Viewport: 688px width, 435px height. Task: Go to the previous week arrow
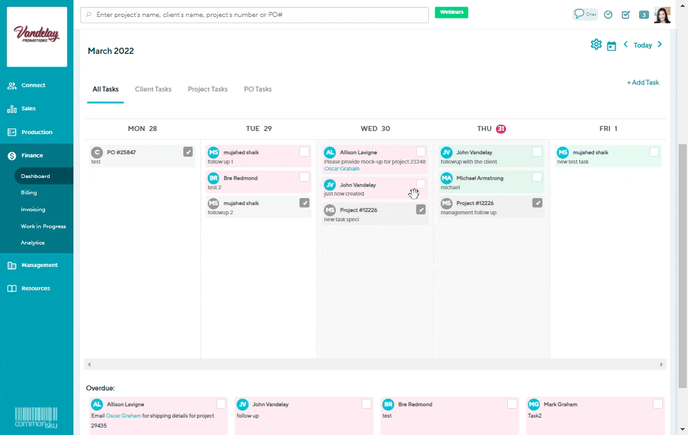(x=626, y=45)
